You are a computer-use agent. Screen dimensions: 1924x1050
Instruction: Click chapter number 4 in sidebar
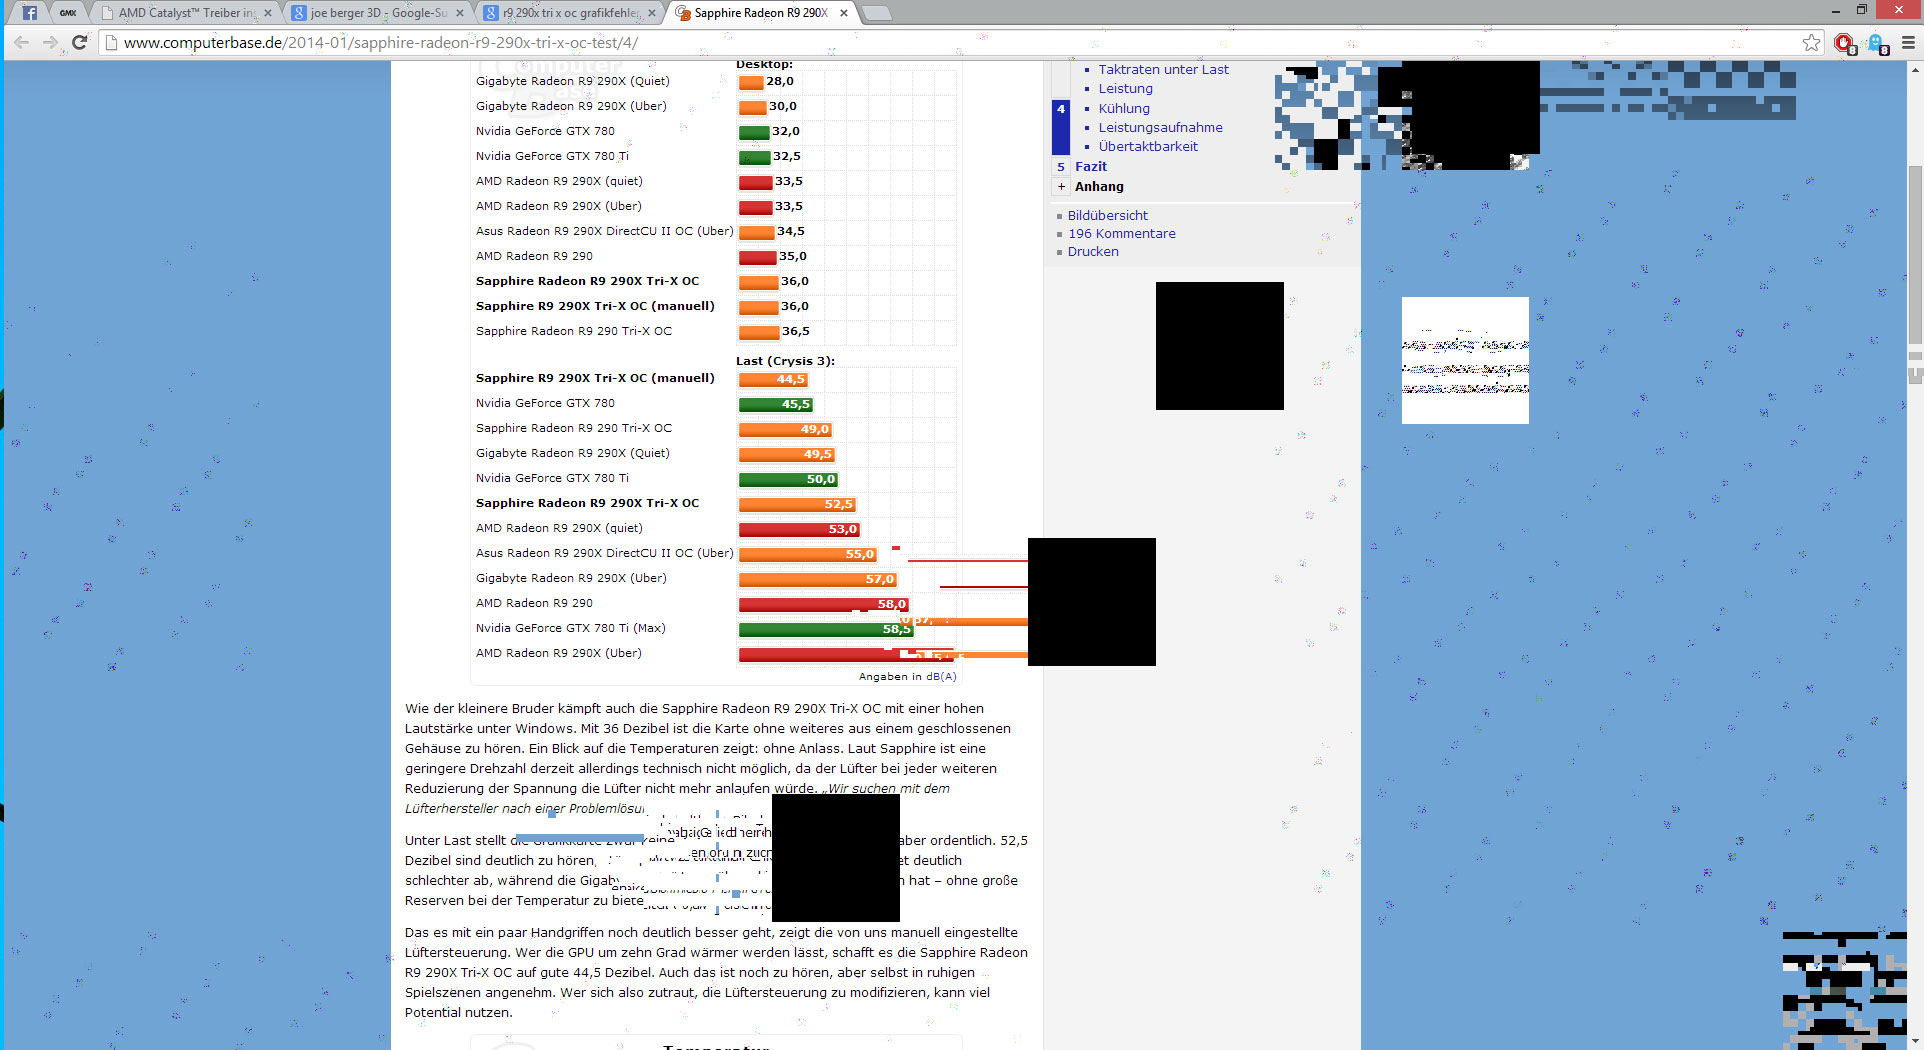click(x=1061, y=108)
